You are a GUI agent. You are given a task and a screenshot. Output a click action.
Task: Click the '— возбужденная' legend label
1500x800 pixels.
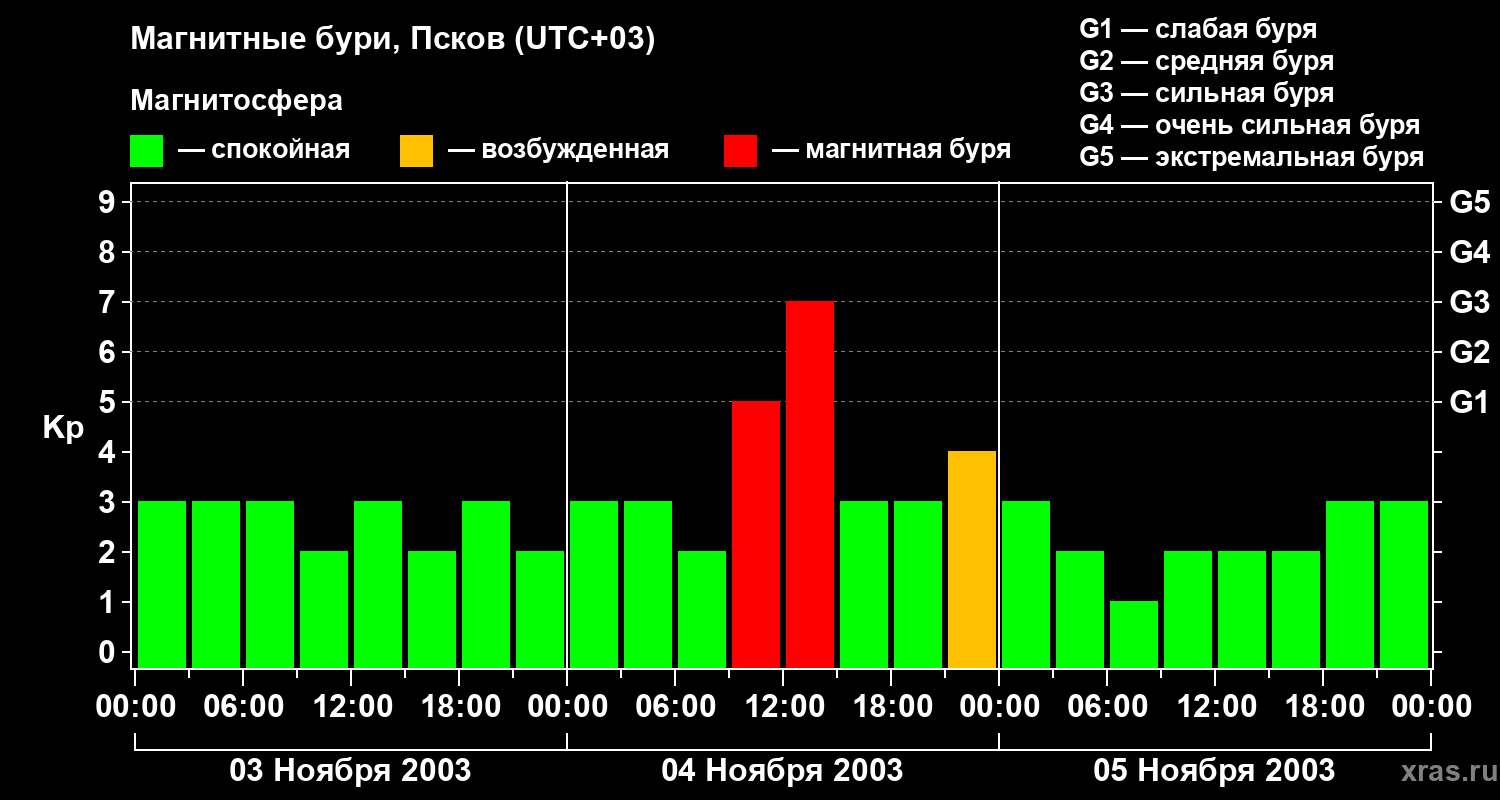(558, 150)
